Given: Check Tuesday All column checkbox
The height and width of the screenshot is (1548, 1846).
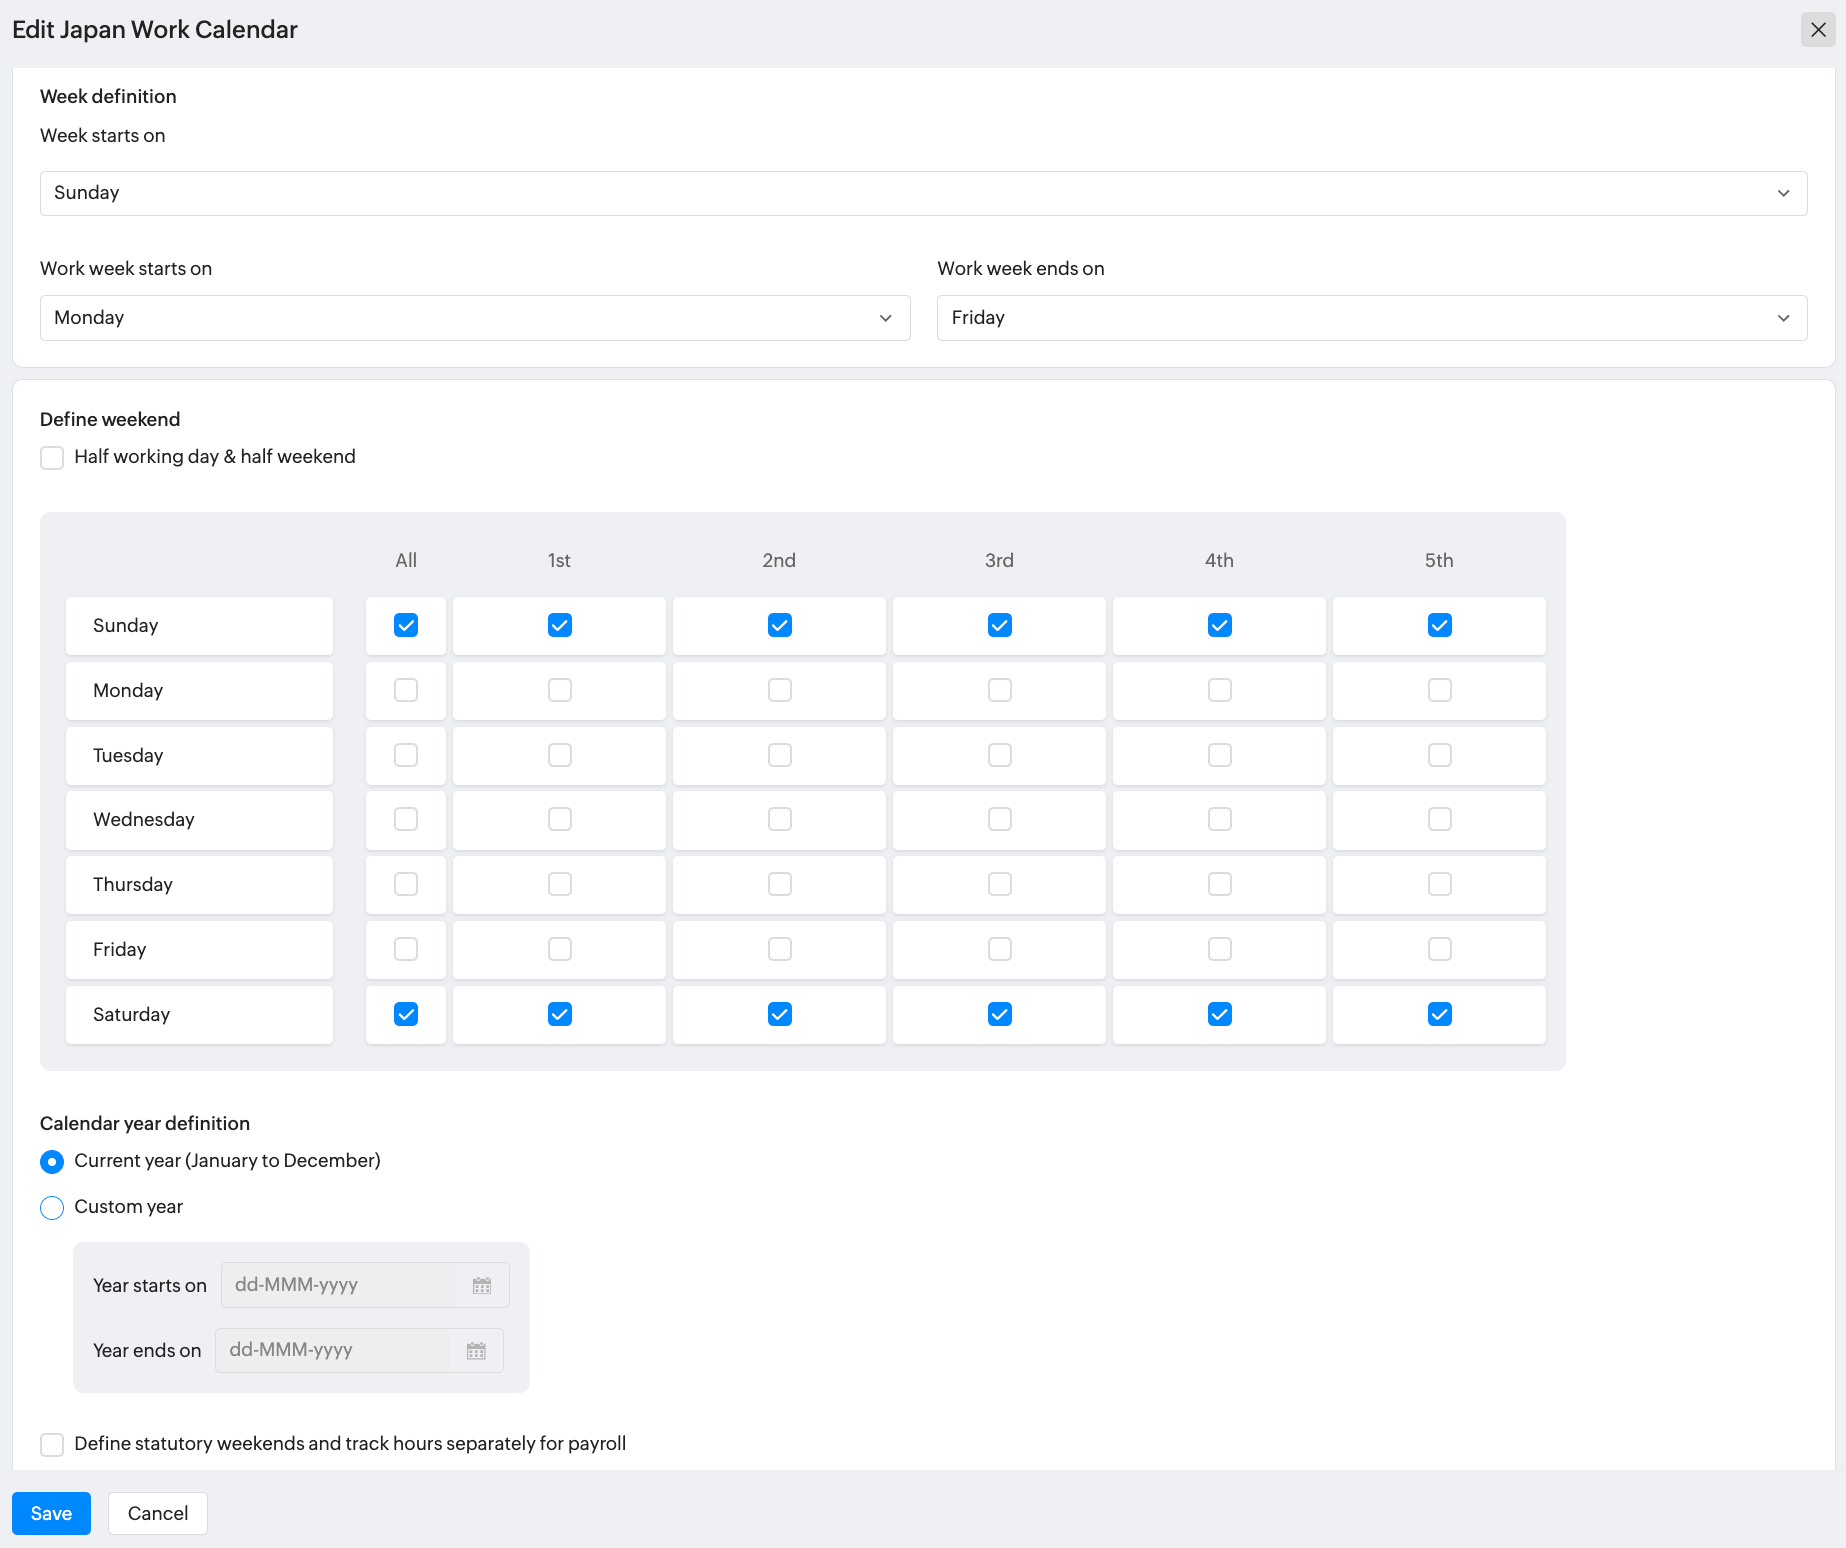Looking at the screenshot, I should pyautogui.click(x=406, y=755).
